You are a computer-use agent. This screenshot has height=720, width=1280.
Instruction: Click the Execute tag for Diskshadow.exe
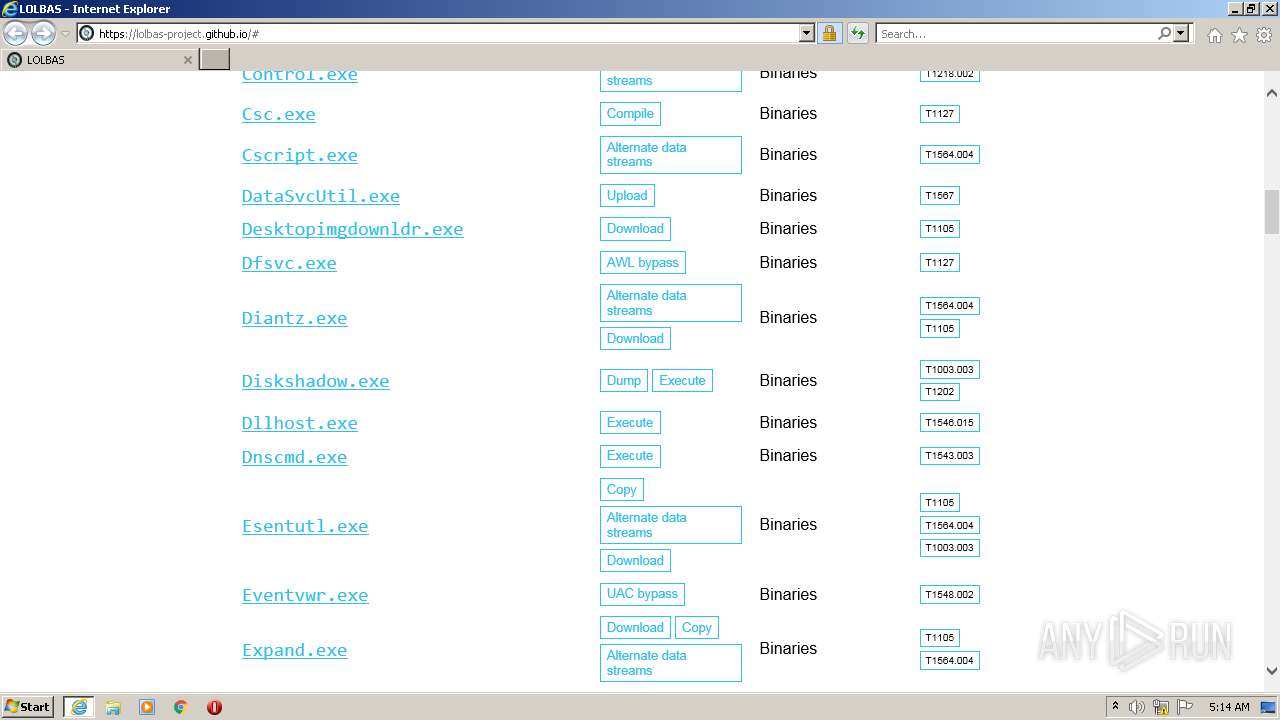[x=682, y=381]
